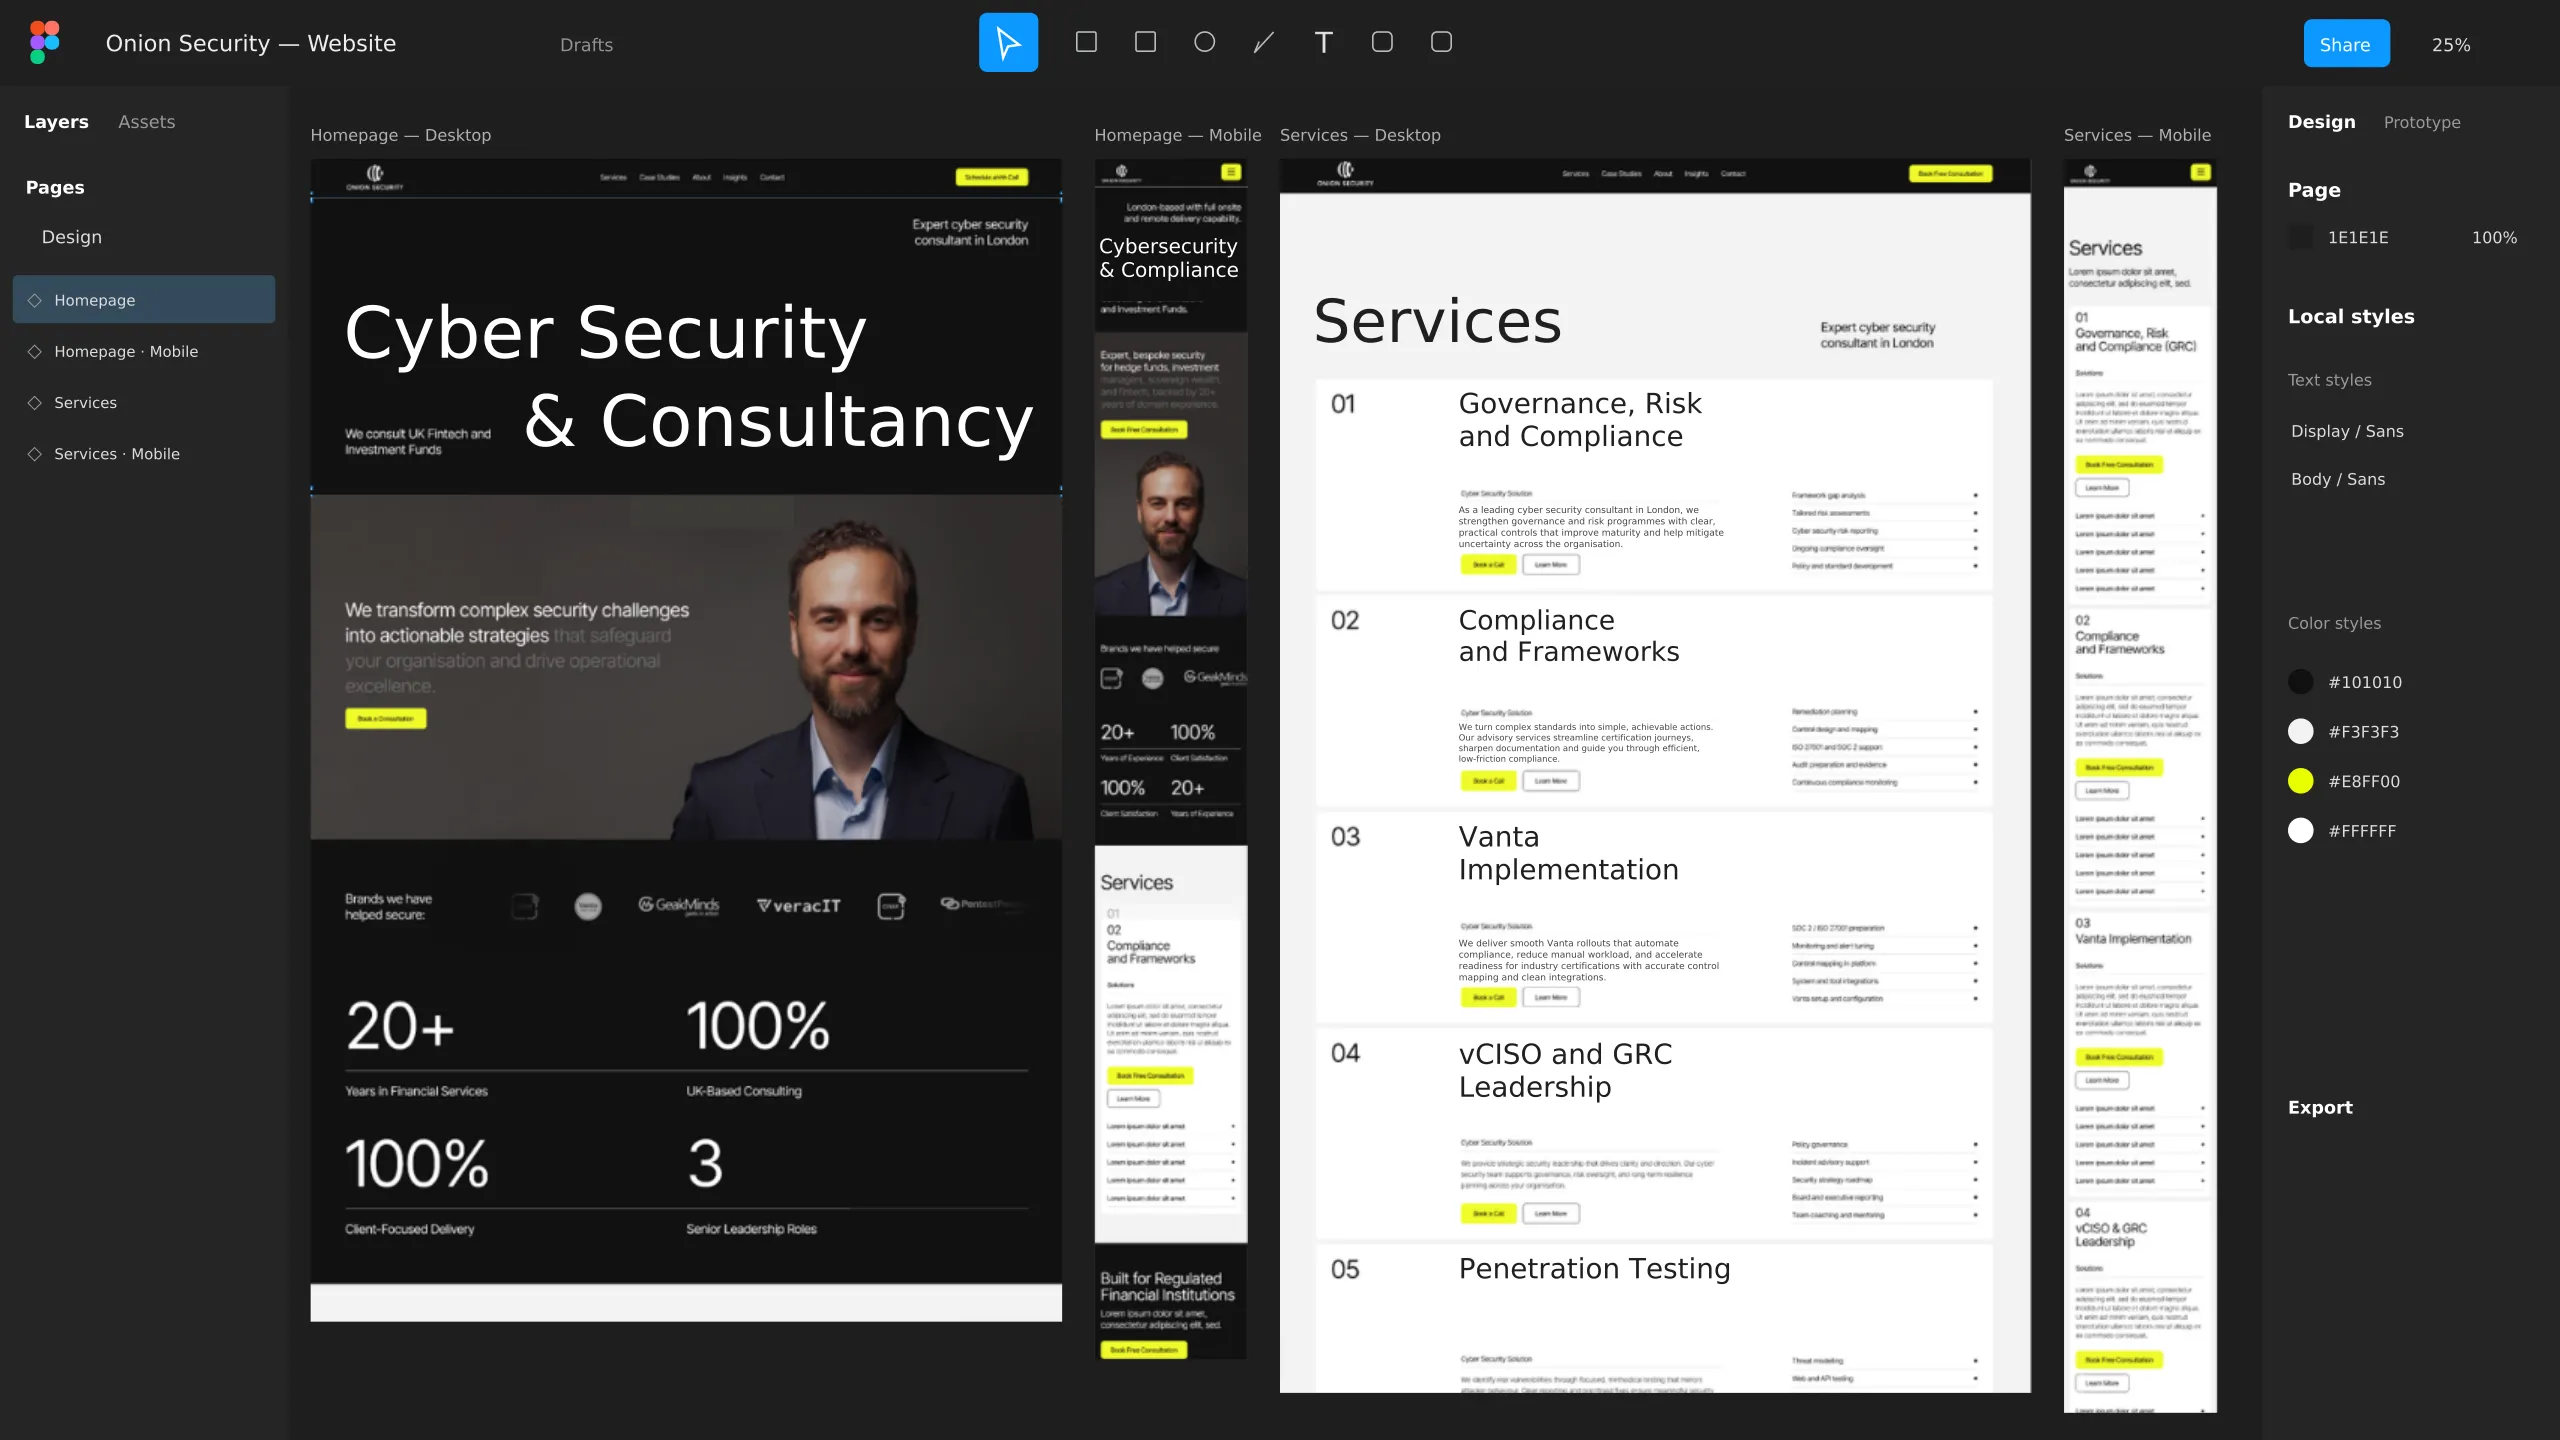The height and width of the screenshot is (1440, 2560).
Task: Click the Penetration Testing heading in Services Desktop
Action: [x=1594, y=1269]
